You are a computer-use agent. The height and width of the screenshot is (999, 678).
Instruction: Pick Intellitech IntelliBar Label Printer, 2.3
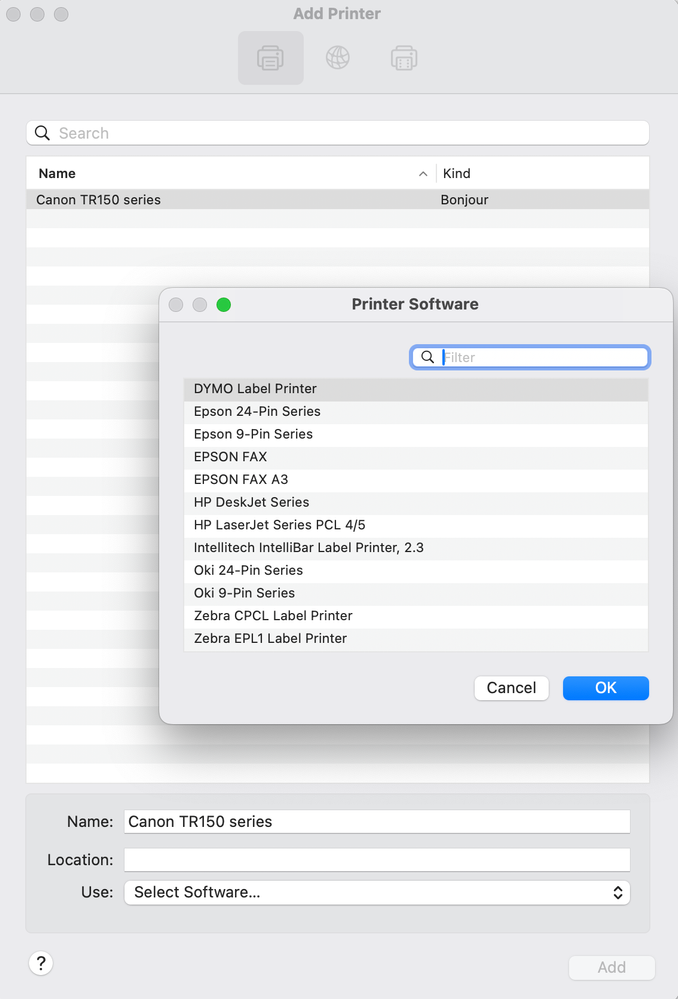point(415,547)
